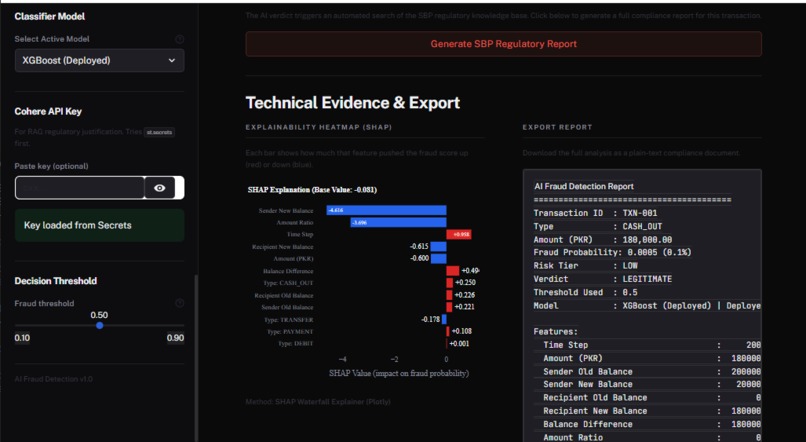Viewport: 806px width, 442px height.
Task: Click the red Time Step SHAP bar
Action: pyautogui.click(x=459, y=234)
